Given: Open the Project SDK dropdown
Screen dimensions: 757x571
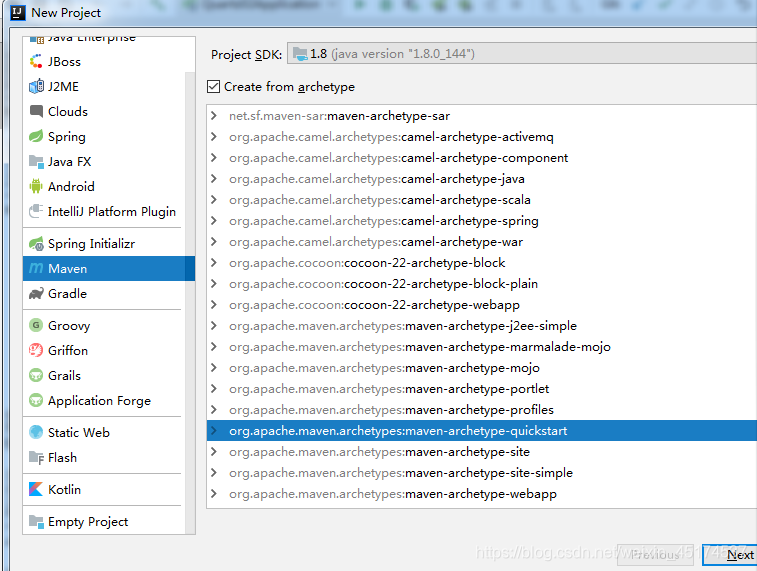Looking at the screenshot, I should tap(521, 54).
